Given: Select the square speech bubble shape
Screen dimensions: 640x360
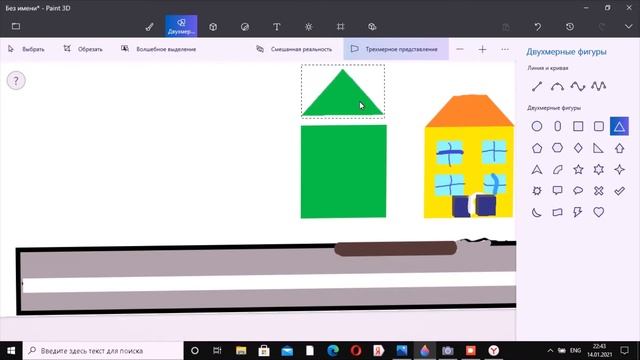Looking at the screenshot, I should (558, 191).
